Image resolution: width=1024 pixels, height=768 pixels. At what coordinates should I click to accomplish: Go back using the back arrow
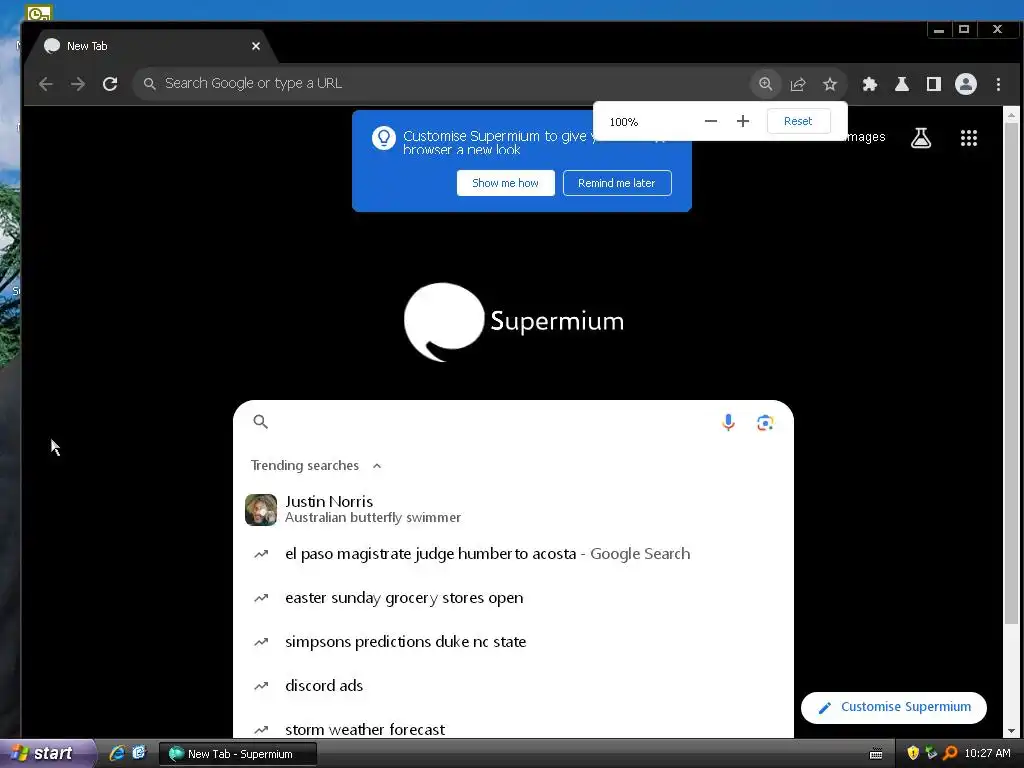[x=46, y=84]
